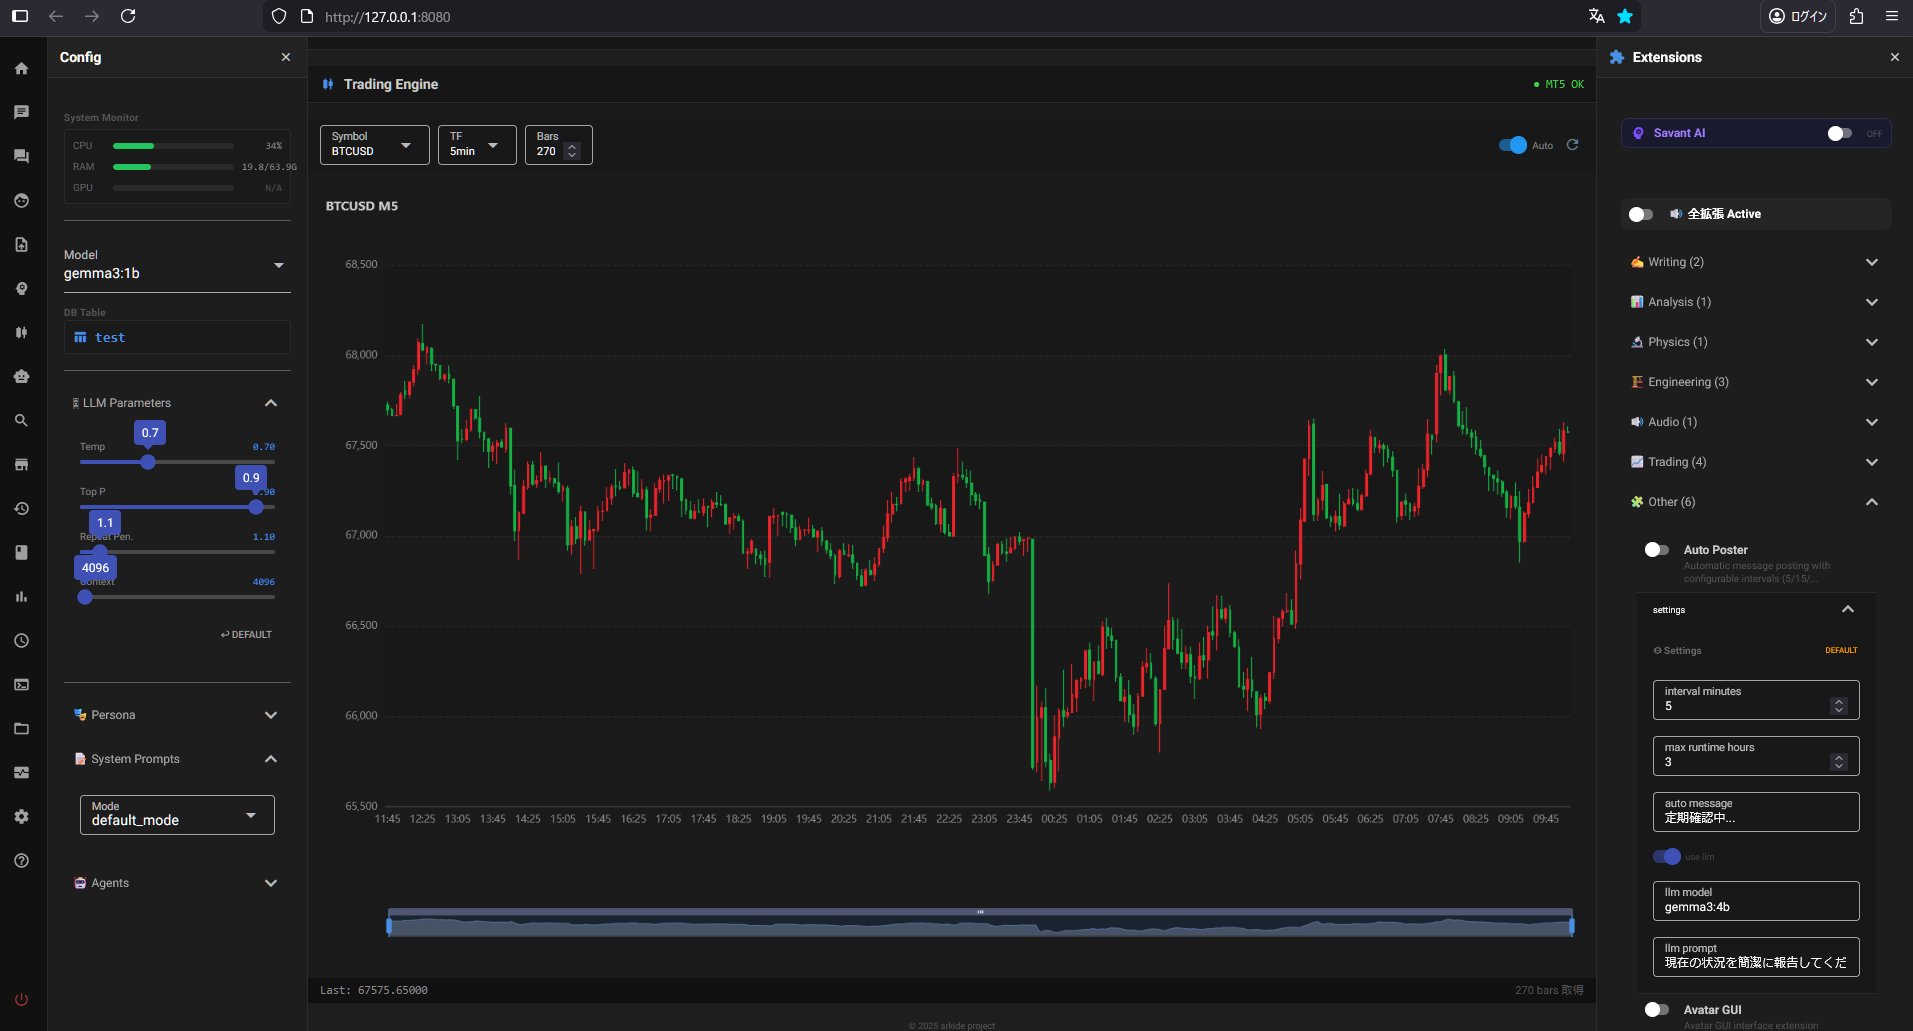Image resolution: width=1913 pixels, height=1031 pixels.
Task: Open the system monitor pulse sidebar icon
Action: pos(21,772)
